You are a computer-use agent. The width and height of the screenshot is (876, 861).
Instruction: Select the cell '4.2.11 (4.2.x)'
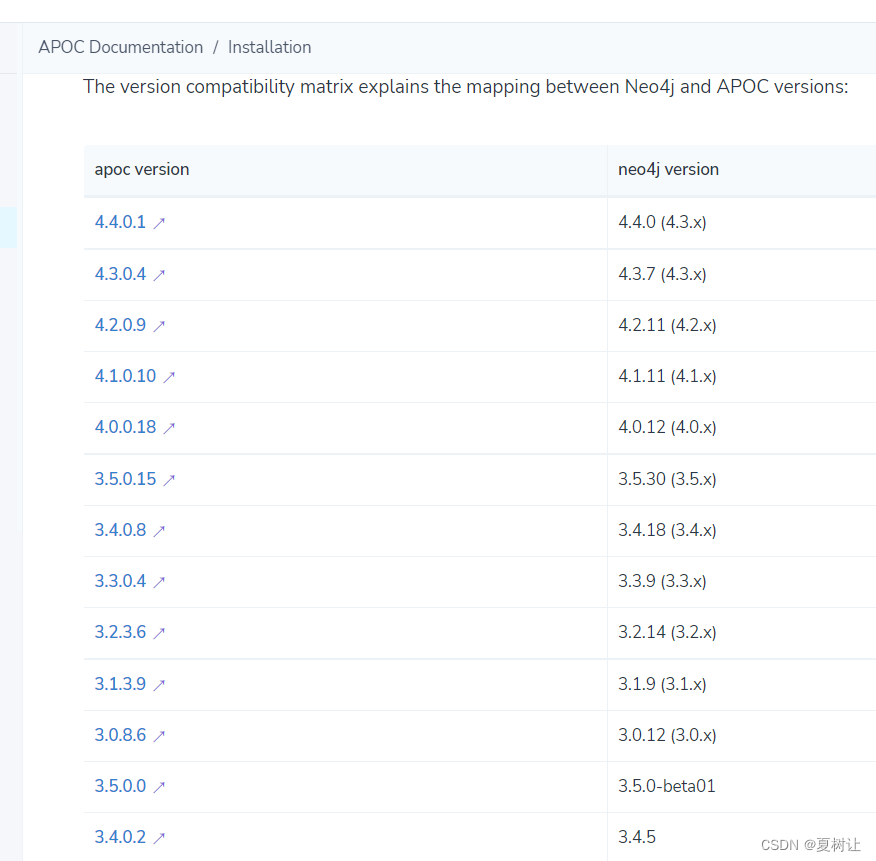pyautogui.click(x=742, y=325)
